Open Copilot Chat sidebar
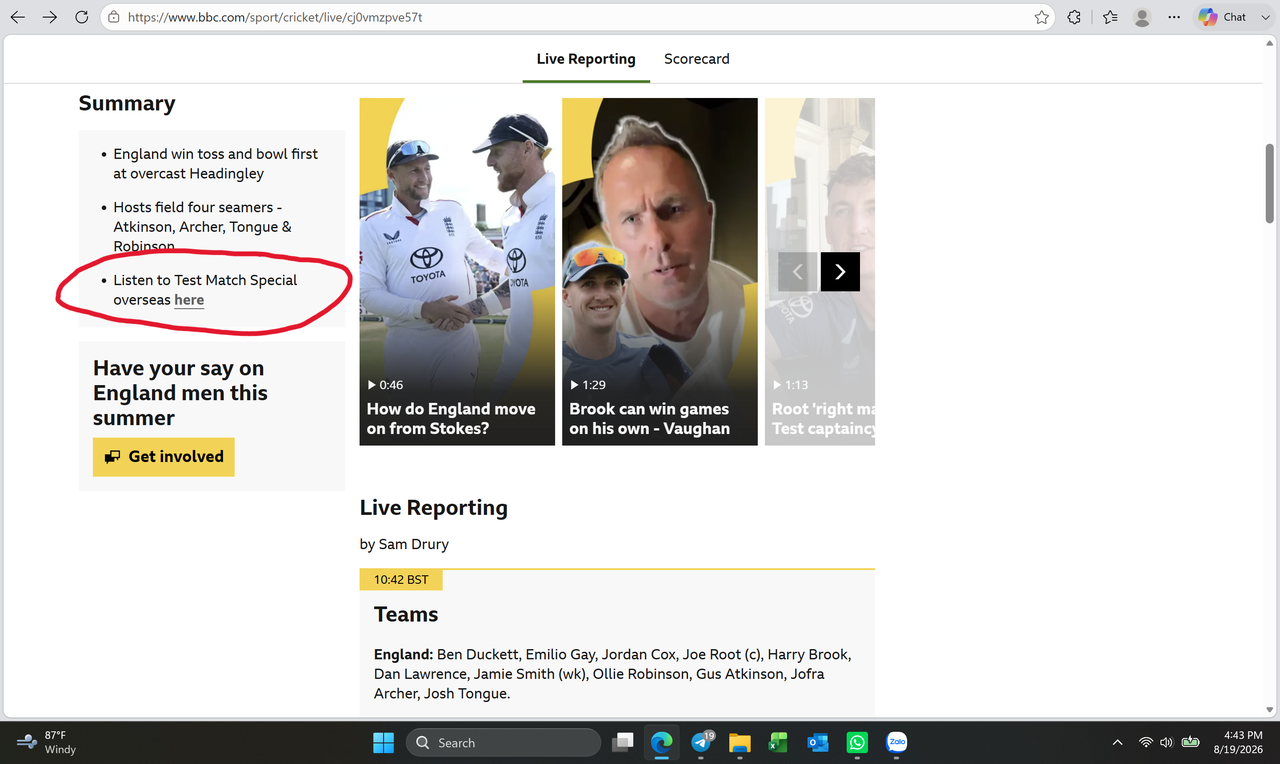 pyautogui.click(x=1222, y=17)
